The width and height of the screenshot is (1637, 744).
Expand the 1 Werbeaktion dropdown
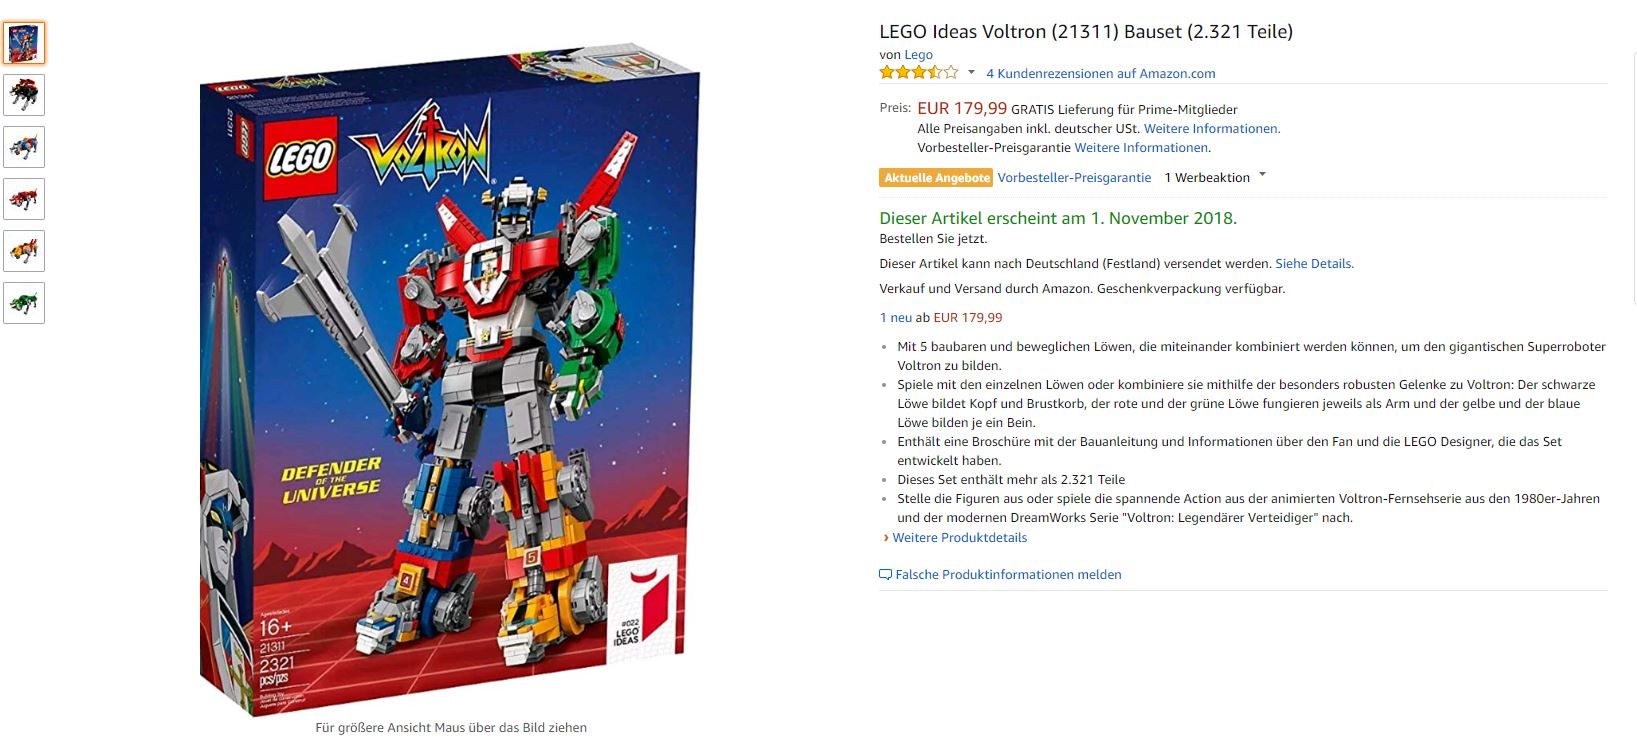(x=1214, y=177)
